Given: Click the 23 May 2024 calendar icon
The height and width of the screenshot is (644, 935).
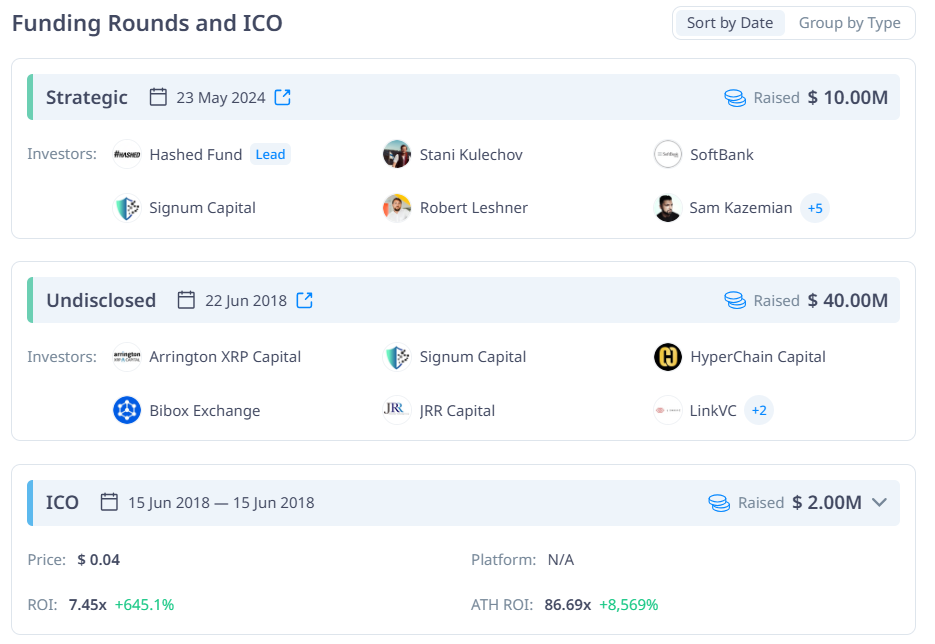Looking at the screenshot, I should pyautogui.click(x=158, y=97).
